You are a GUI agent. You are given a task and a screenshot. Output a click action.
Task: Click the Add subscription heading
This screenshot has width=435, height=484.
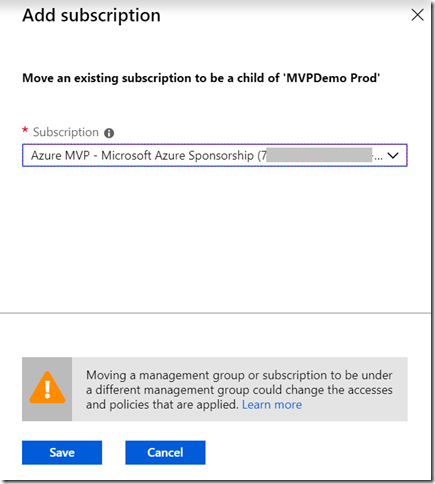[91, 16]
